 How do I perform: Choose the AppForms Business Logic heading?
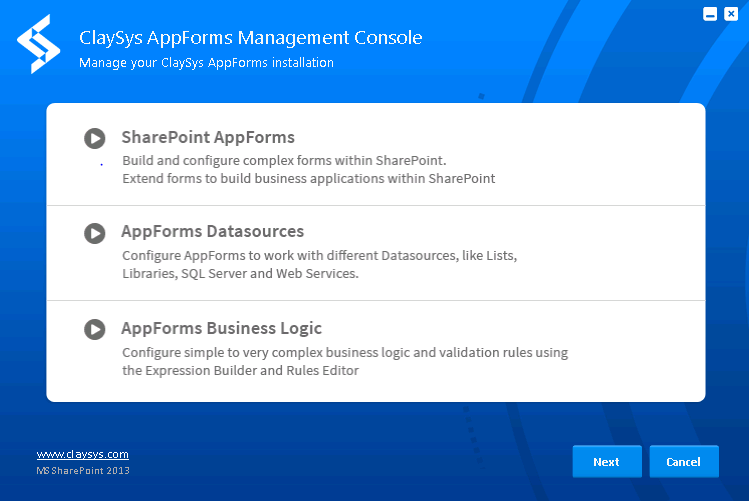tap(221, 329)
